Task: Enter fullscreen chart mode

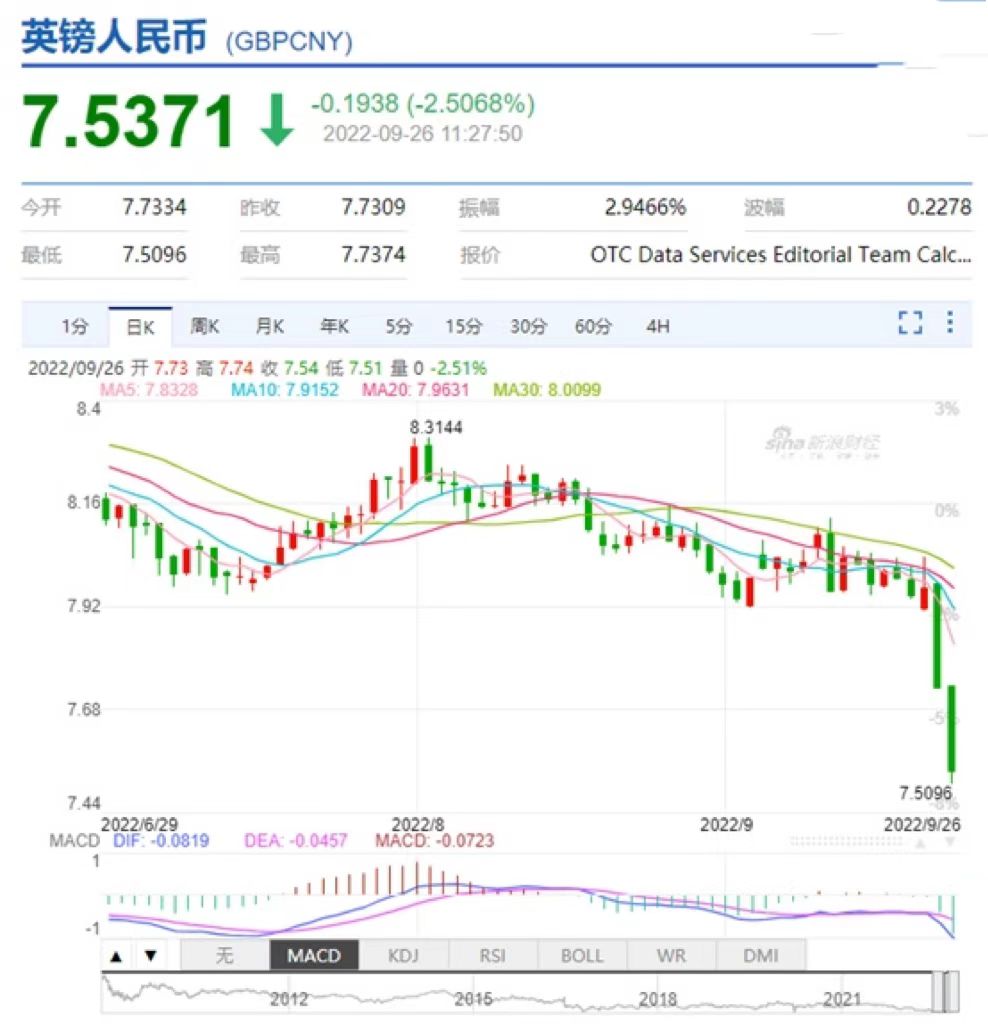Action: pyautogui.click(x=909, y=323)
